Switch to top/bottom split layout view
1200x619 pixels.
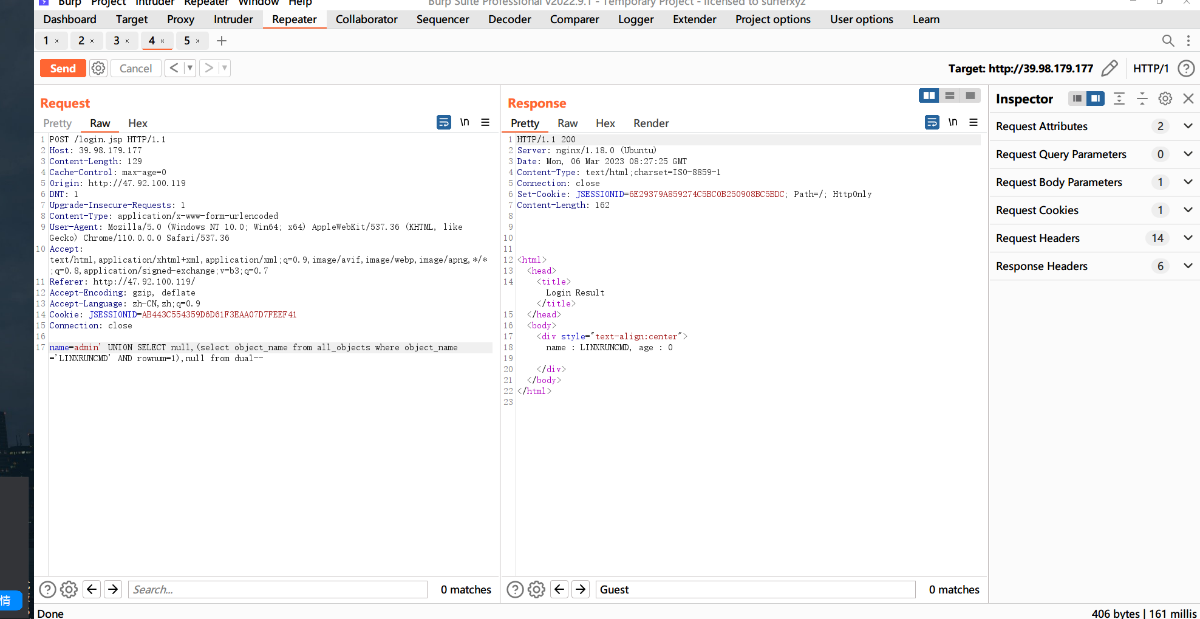coord(950,95)
